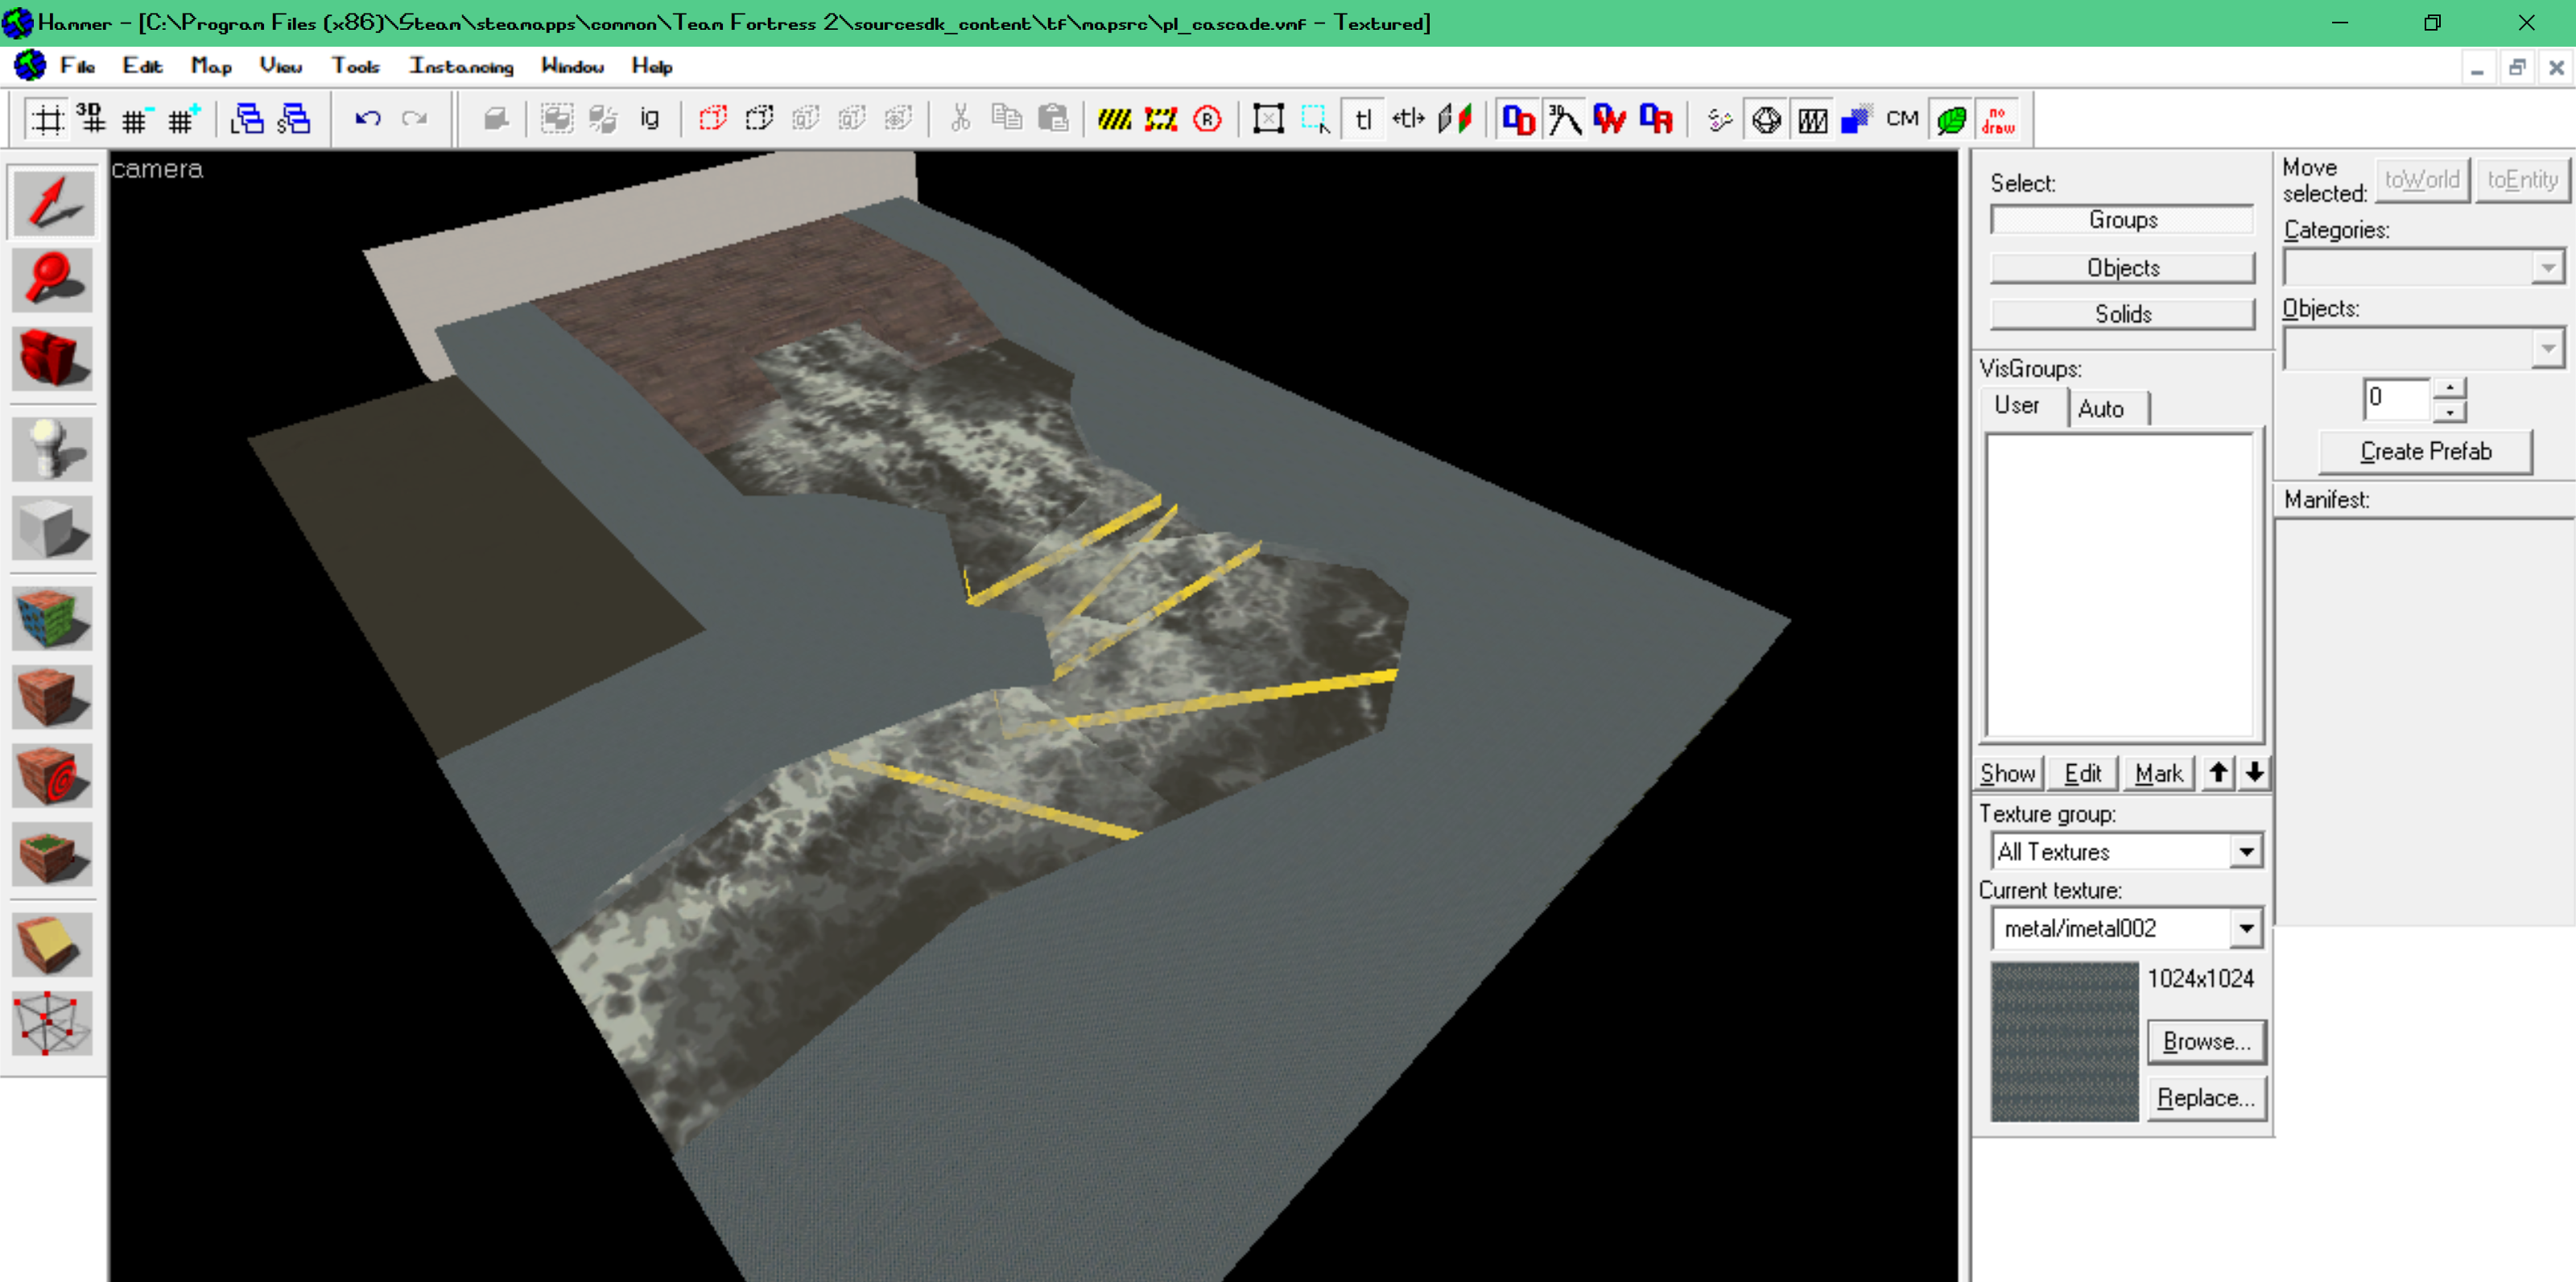Select the Clipping tool (yellow-topped block)
This screenshot has height=1282, width=2576.
pyautogui.click(x=53, y=944)
